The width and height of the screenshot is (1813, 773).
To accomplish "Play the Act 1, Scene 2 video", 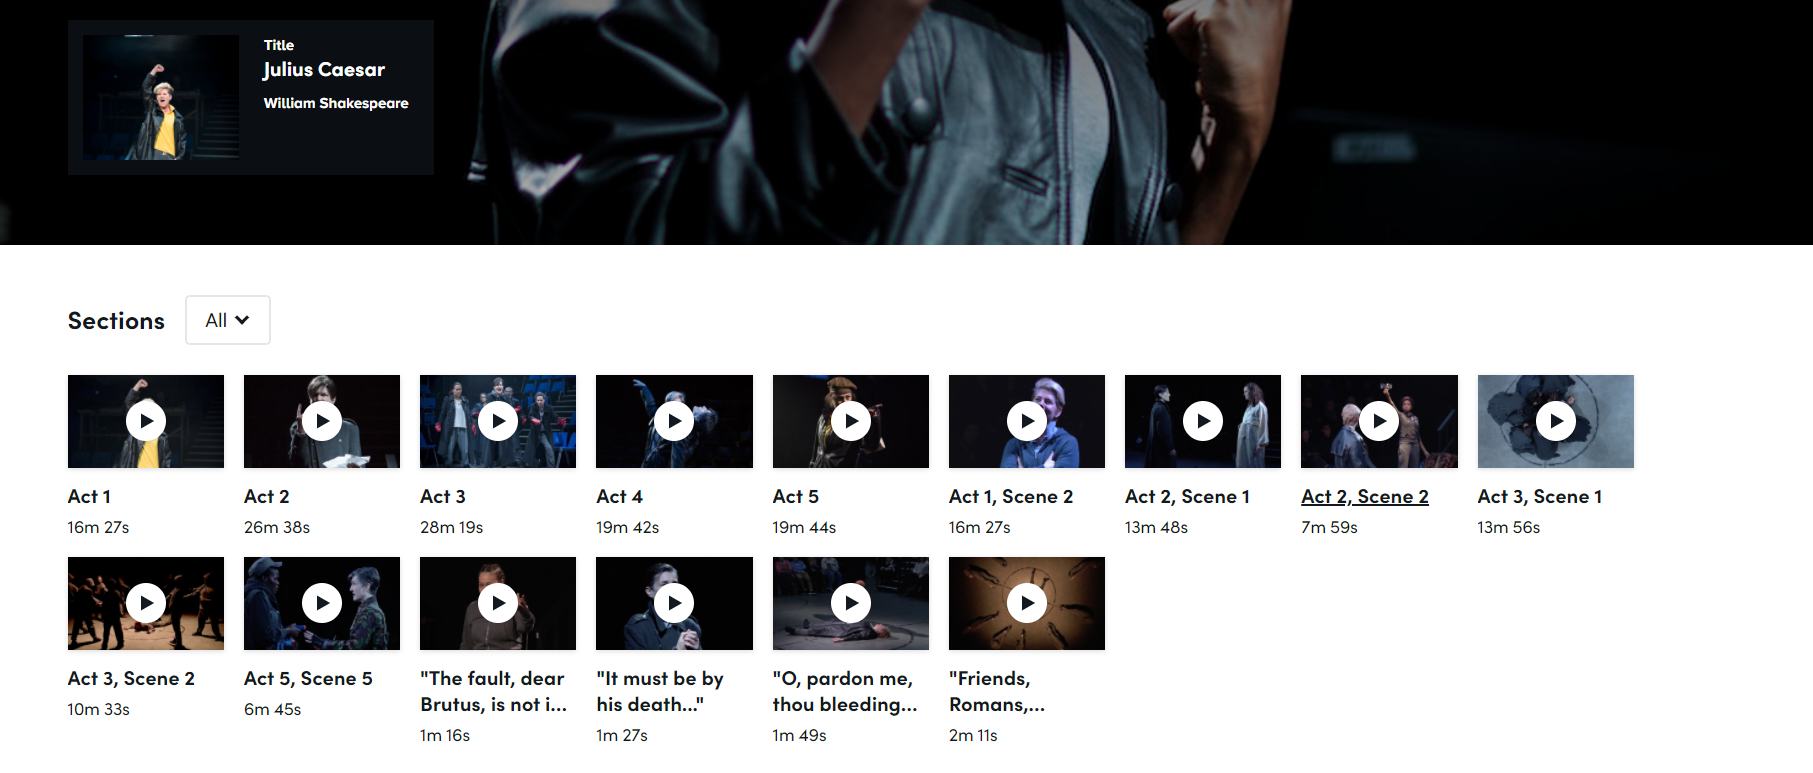I will coord(1027,421).
